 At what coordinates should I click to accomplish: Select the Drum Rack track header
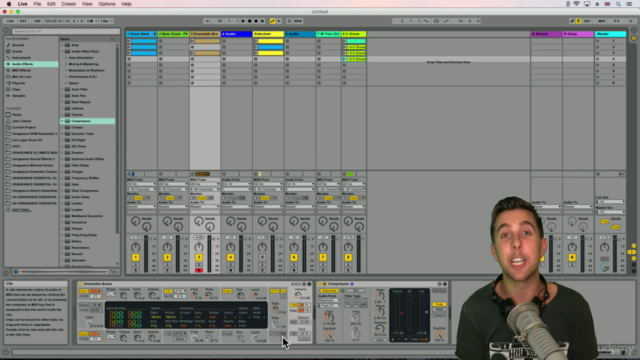tap(141, 34)
